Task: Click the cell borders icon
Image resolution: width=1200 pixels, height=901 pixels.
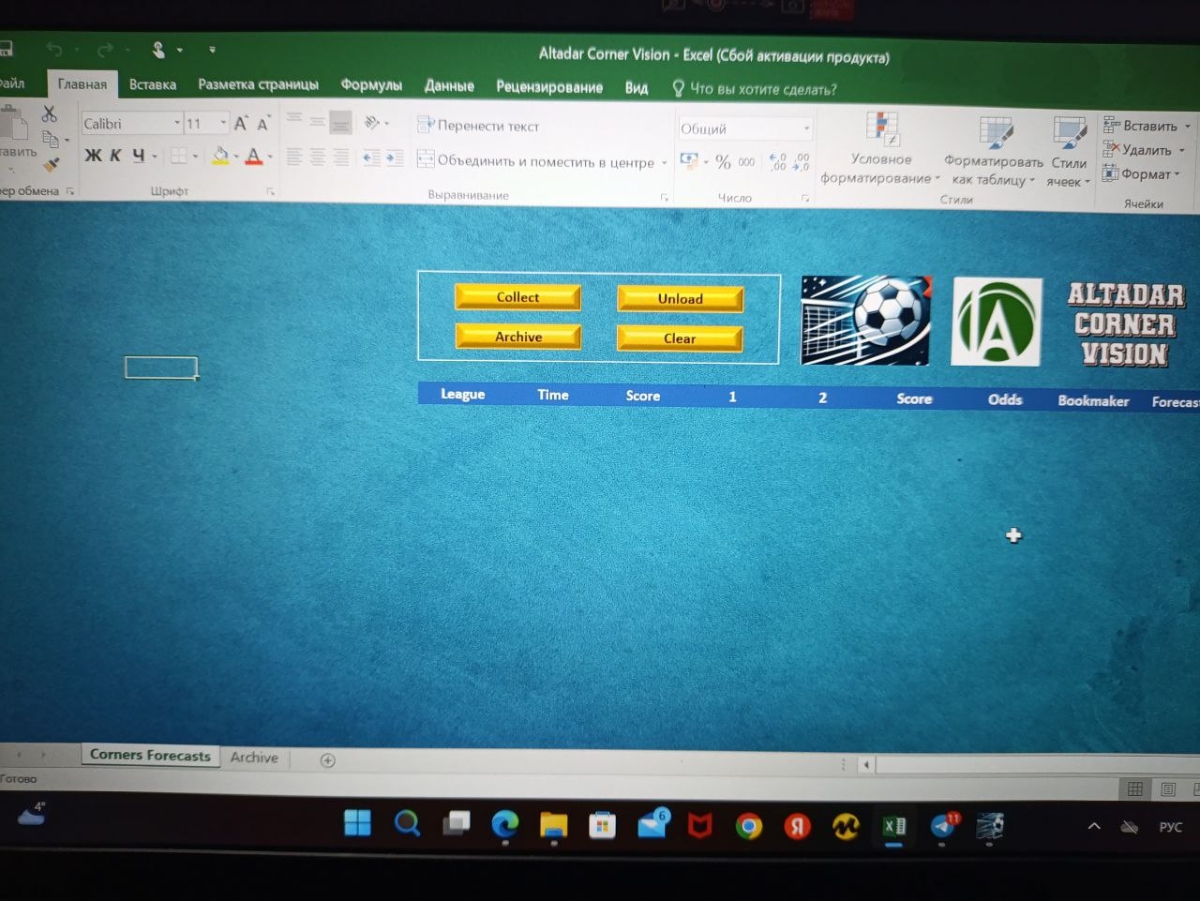Action: pos(177,156)
